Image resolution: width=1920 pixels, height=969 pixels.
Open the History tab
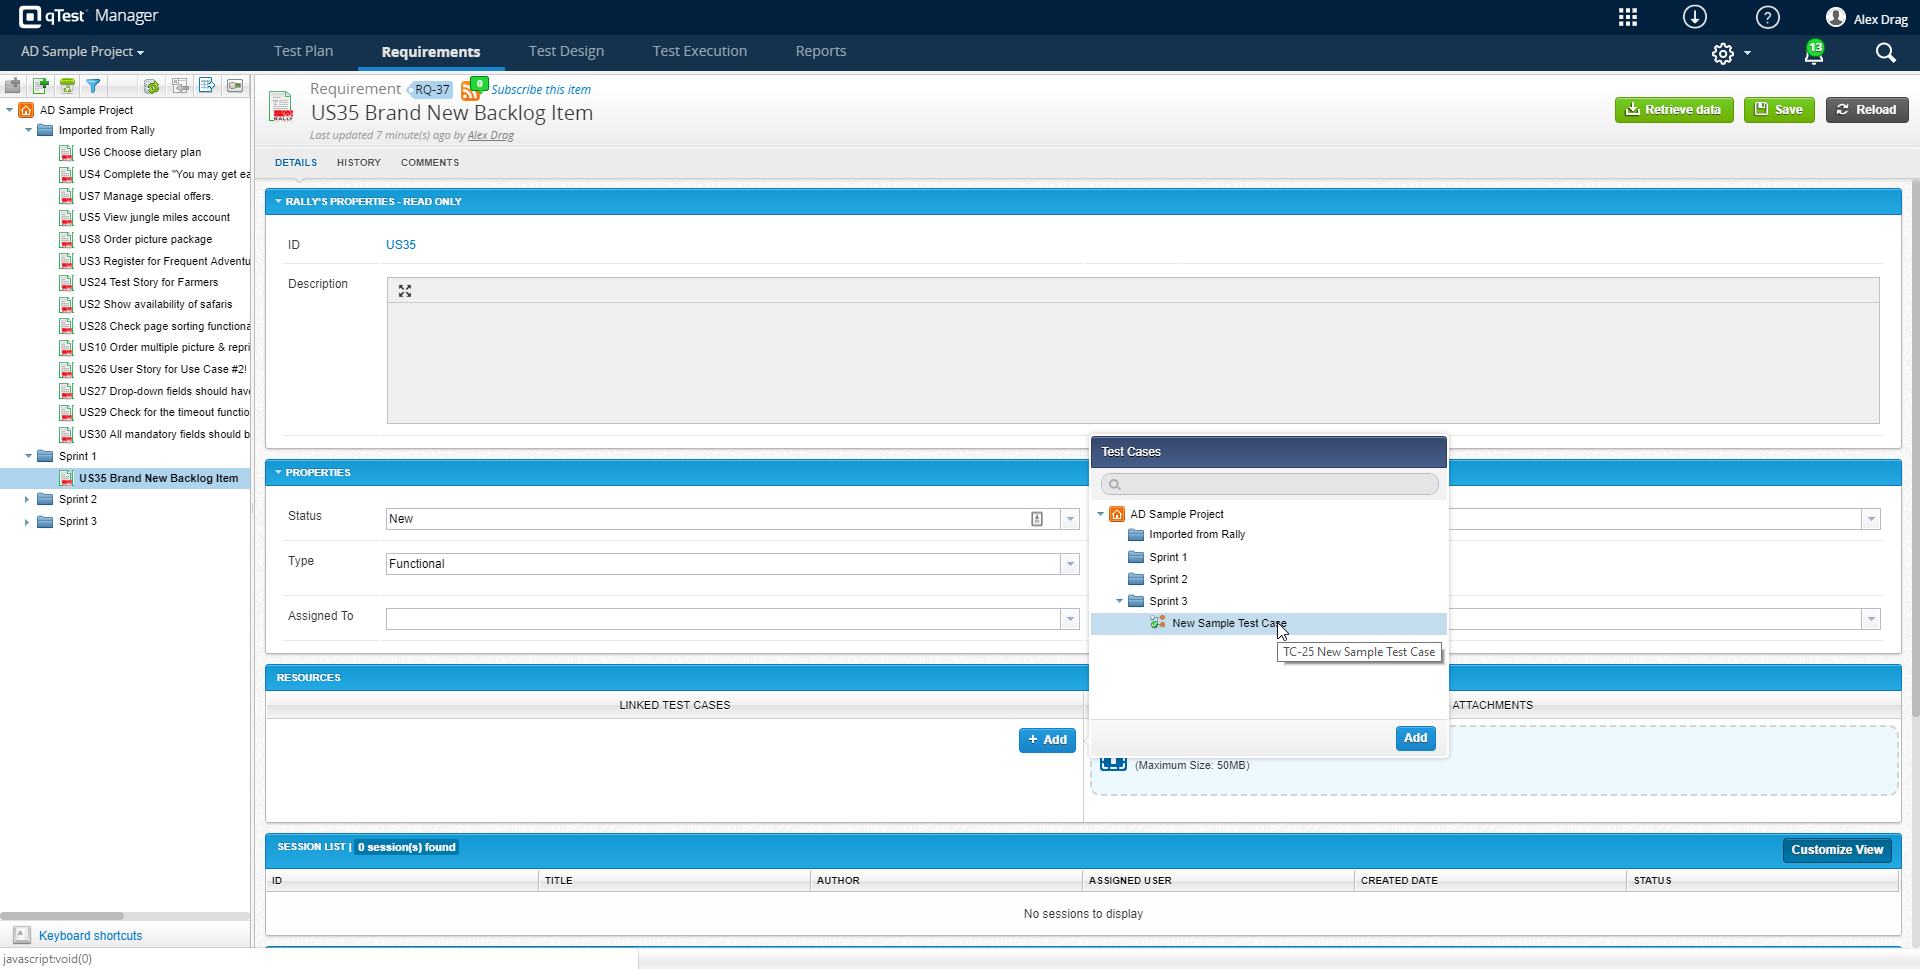358,163
